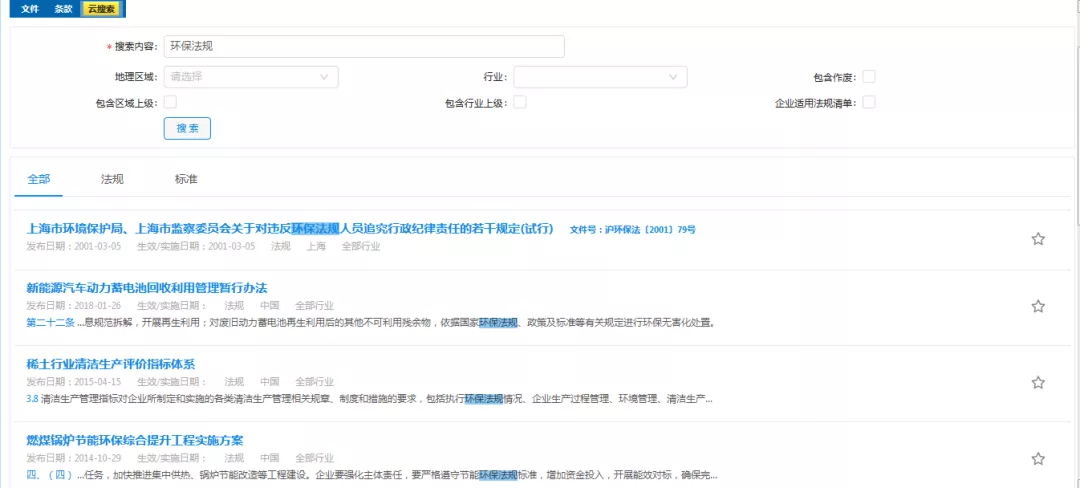Toggle the 包含区域上级 checkbox
This screenshot has height=488, width=1080.
[170, 102]
